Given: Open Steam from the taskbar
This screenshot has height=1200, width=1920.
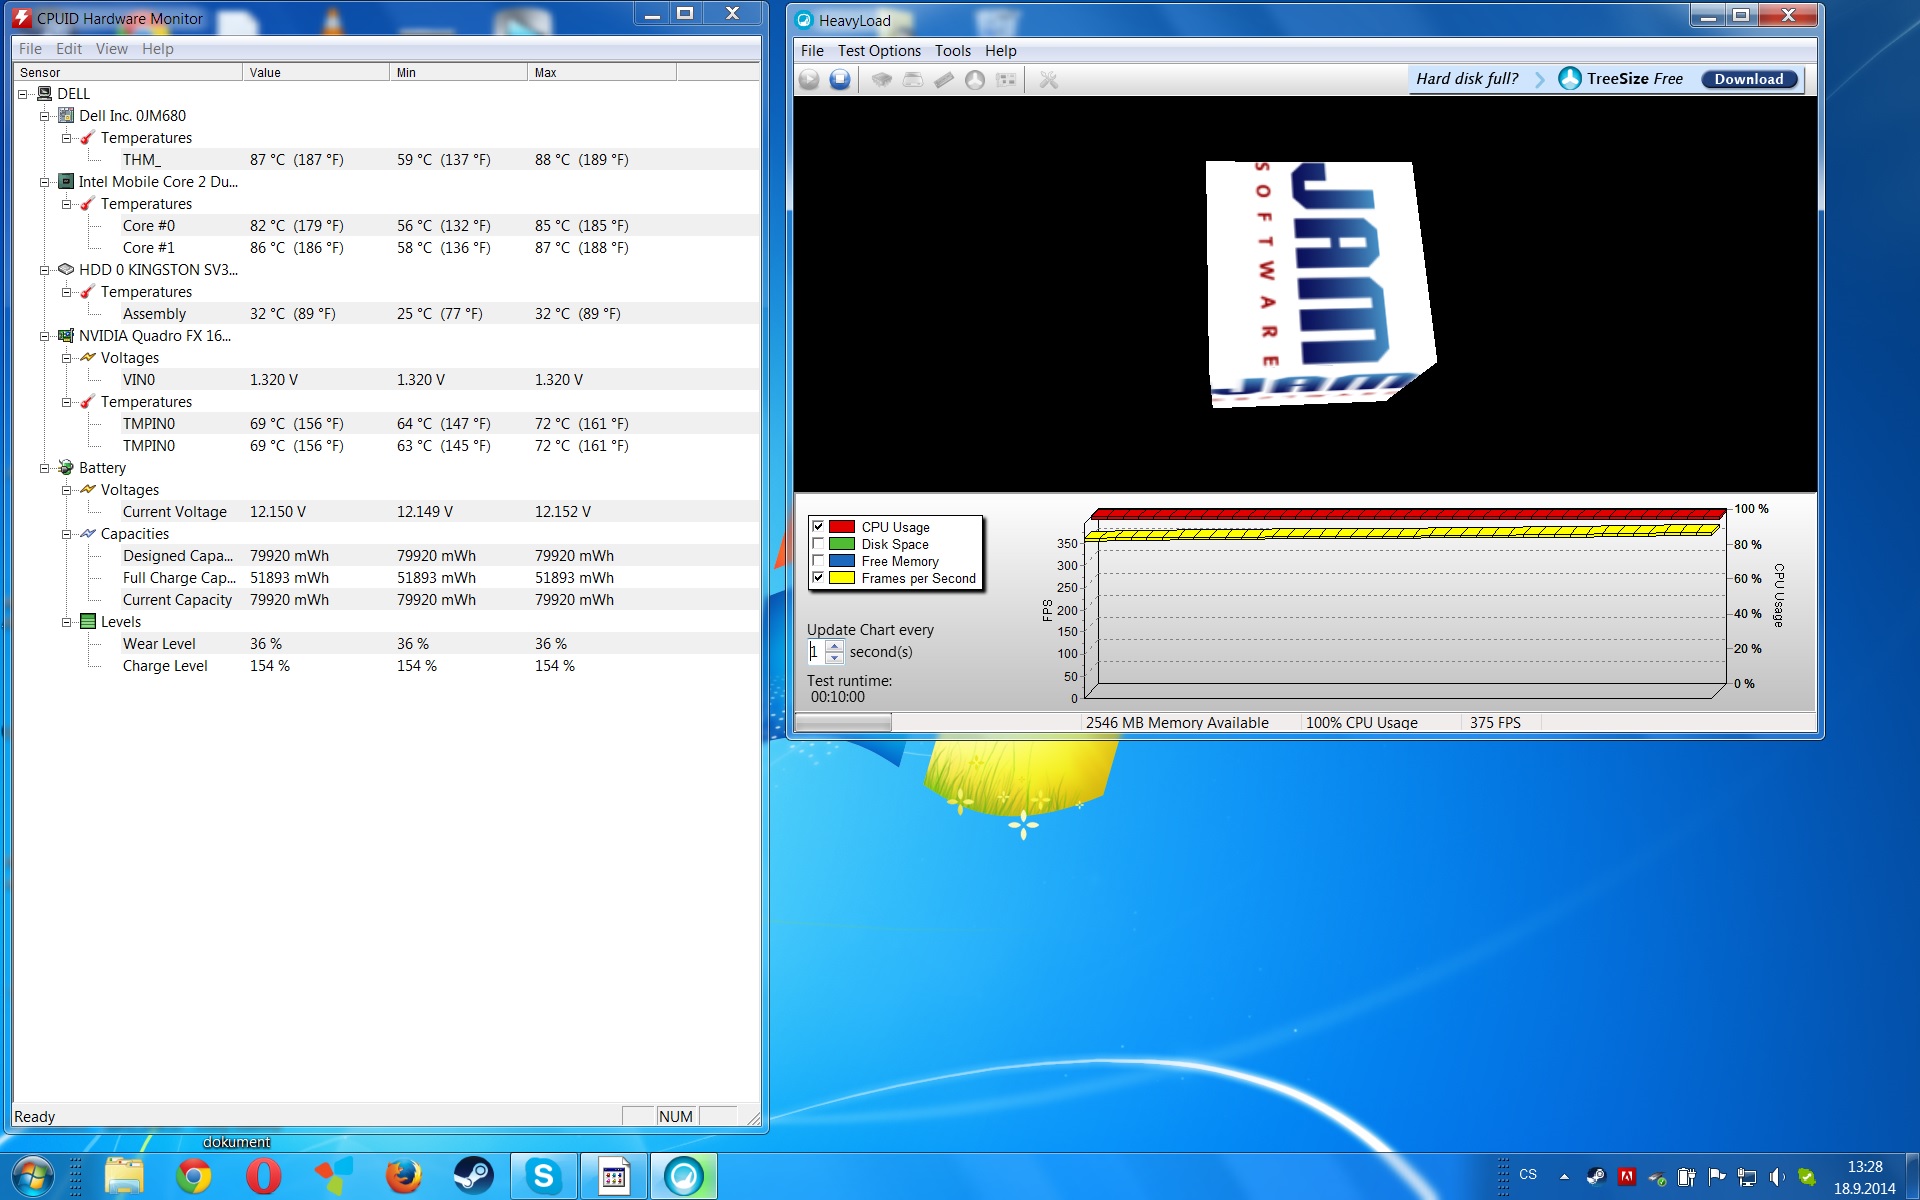Looking at the screenshot, I should (473, 1176).
